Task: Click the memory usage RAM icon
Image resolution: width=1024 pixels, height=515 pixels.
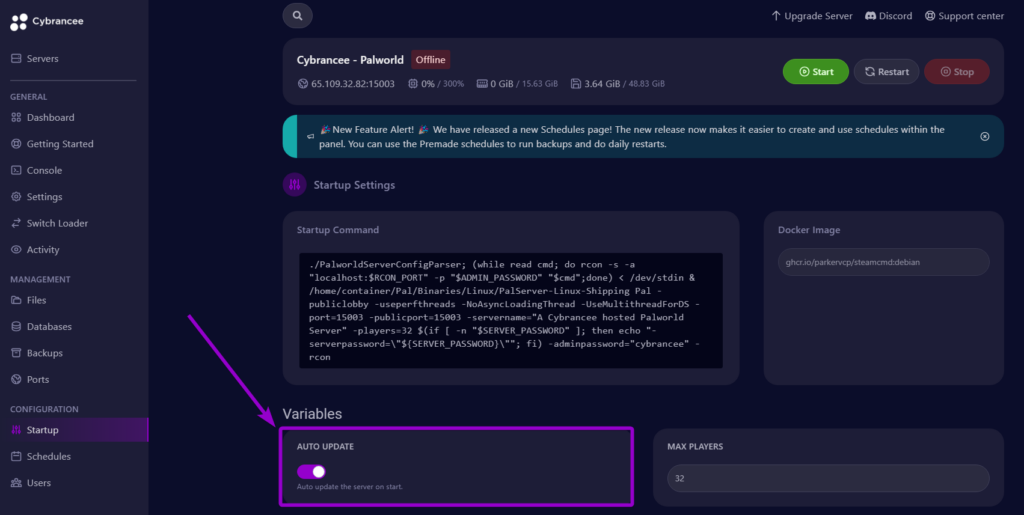Action: [483, 84]
